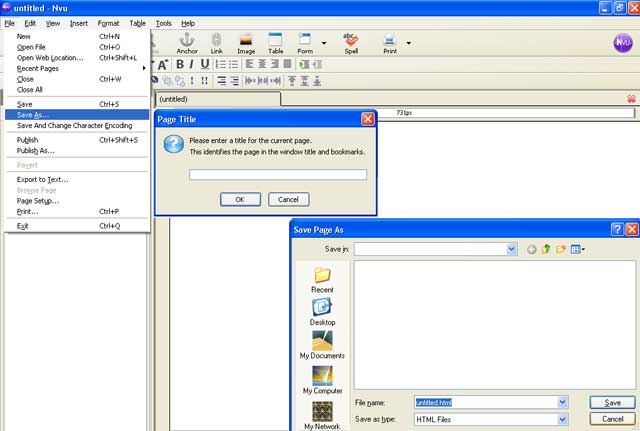Open the Format menu
Screen dimensions: 640x431
click(109, 23)
